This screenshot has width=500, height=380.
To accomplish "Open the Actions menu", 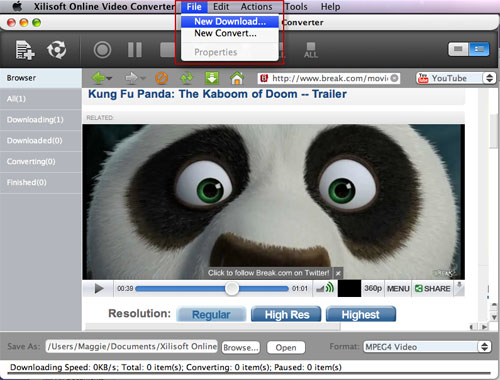I will tap(256, 7).
